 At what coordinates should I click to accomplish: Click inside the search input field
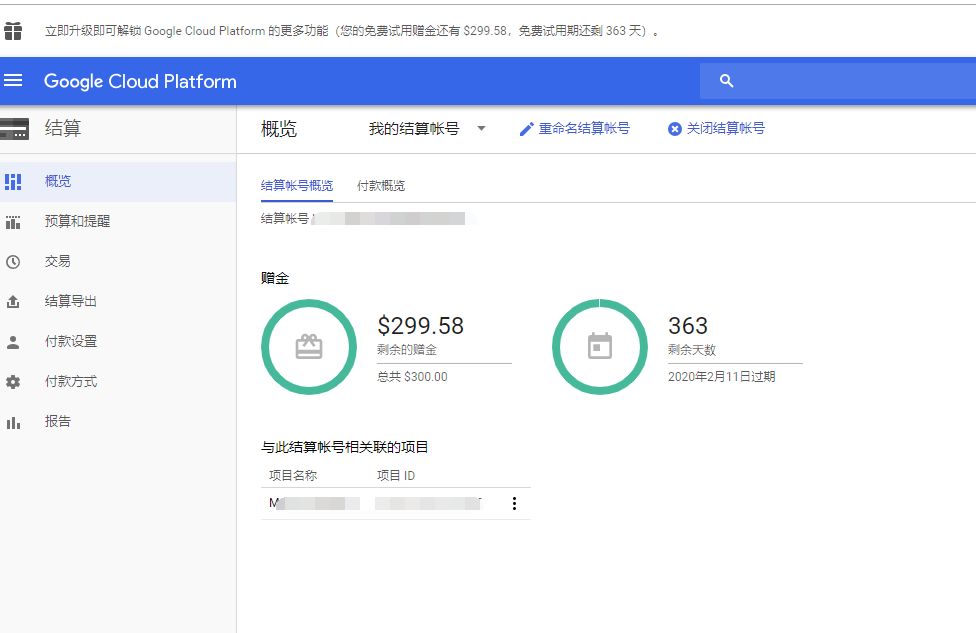pyautogui.click(x=838, y=81)
